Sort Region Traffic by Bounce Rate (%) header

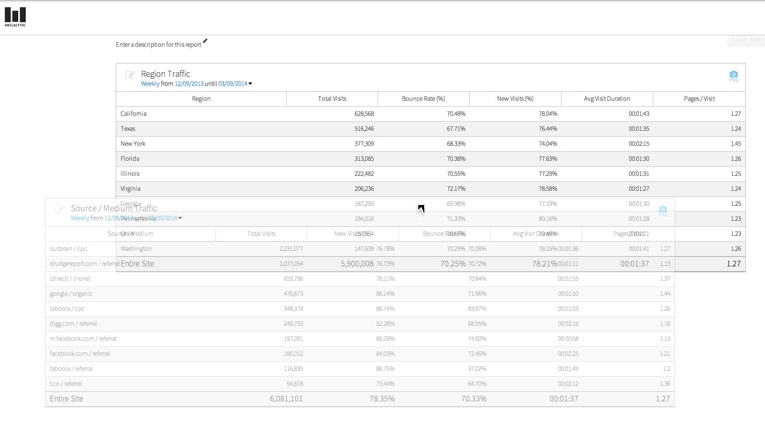(x=423, y=99)
